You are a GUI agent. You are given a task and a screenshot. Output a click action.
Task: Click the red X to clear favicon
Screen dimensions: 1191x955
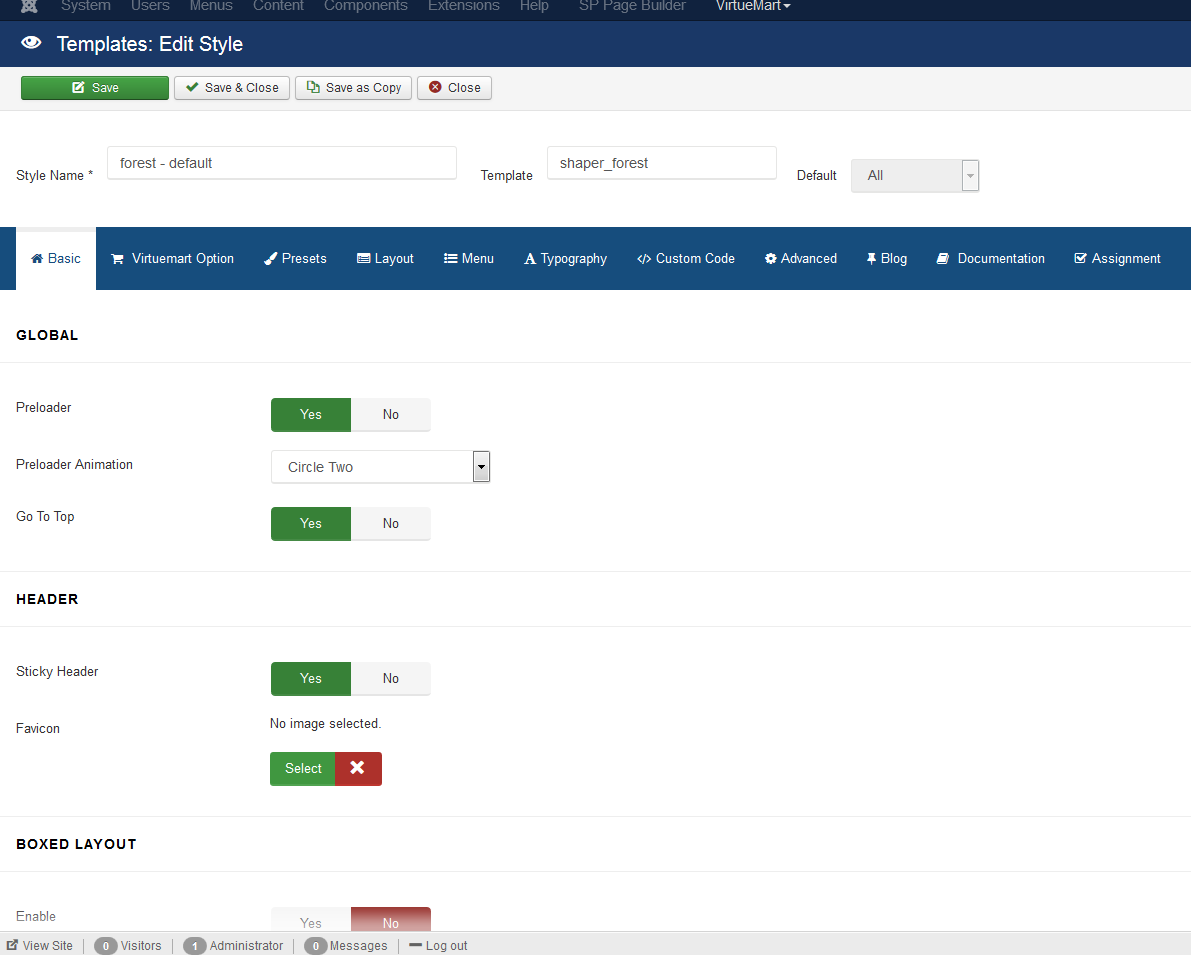click(358, 768)
